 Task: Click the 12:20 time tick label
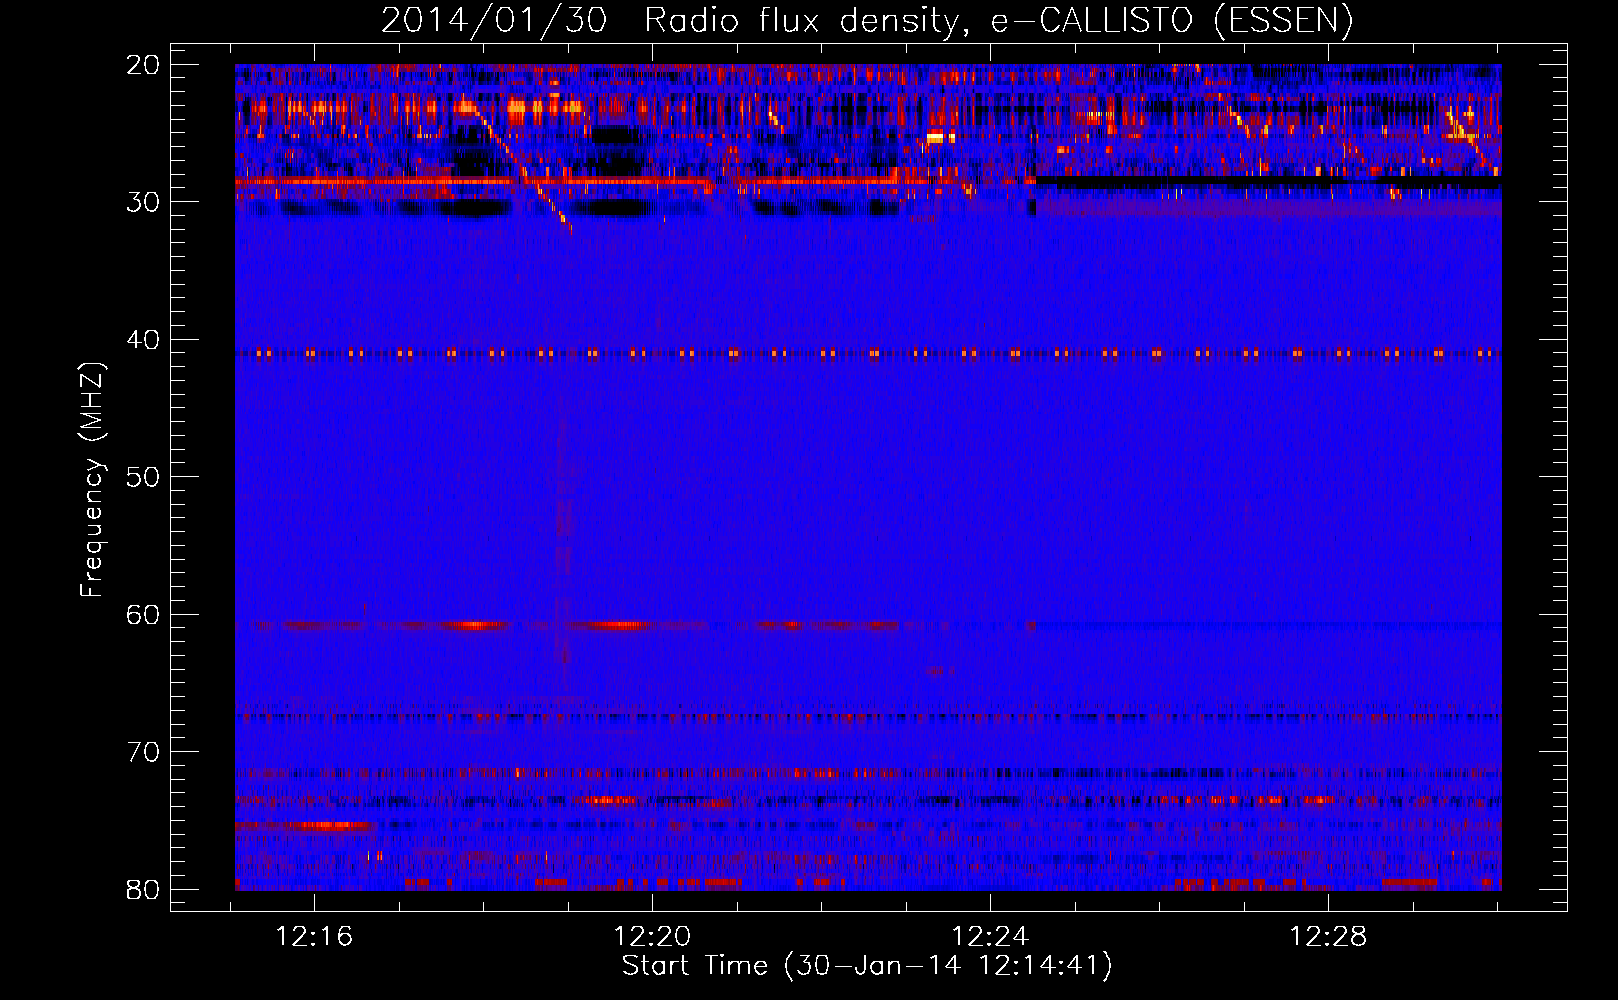pos(652,937)
